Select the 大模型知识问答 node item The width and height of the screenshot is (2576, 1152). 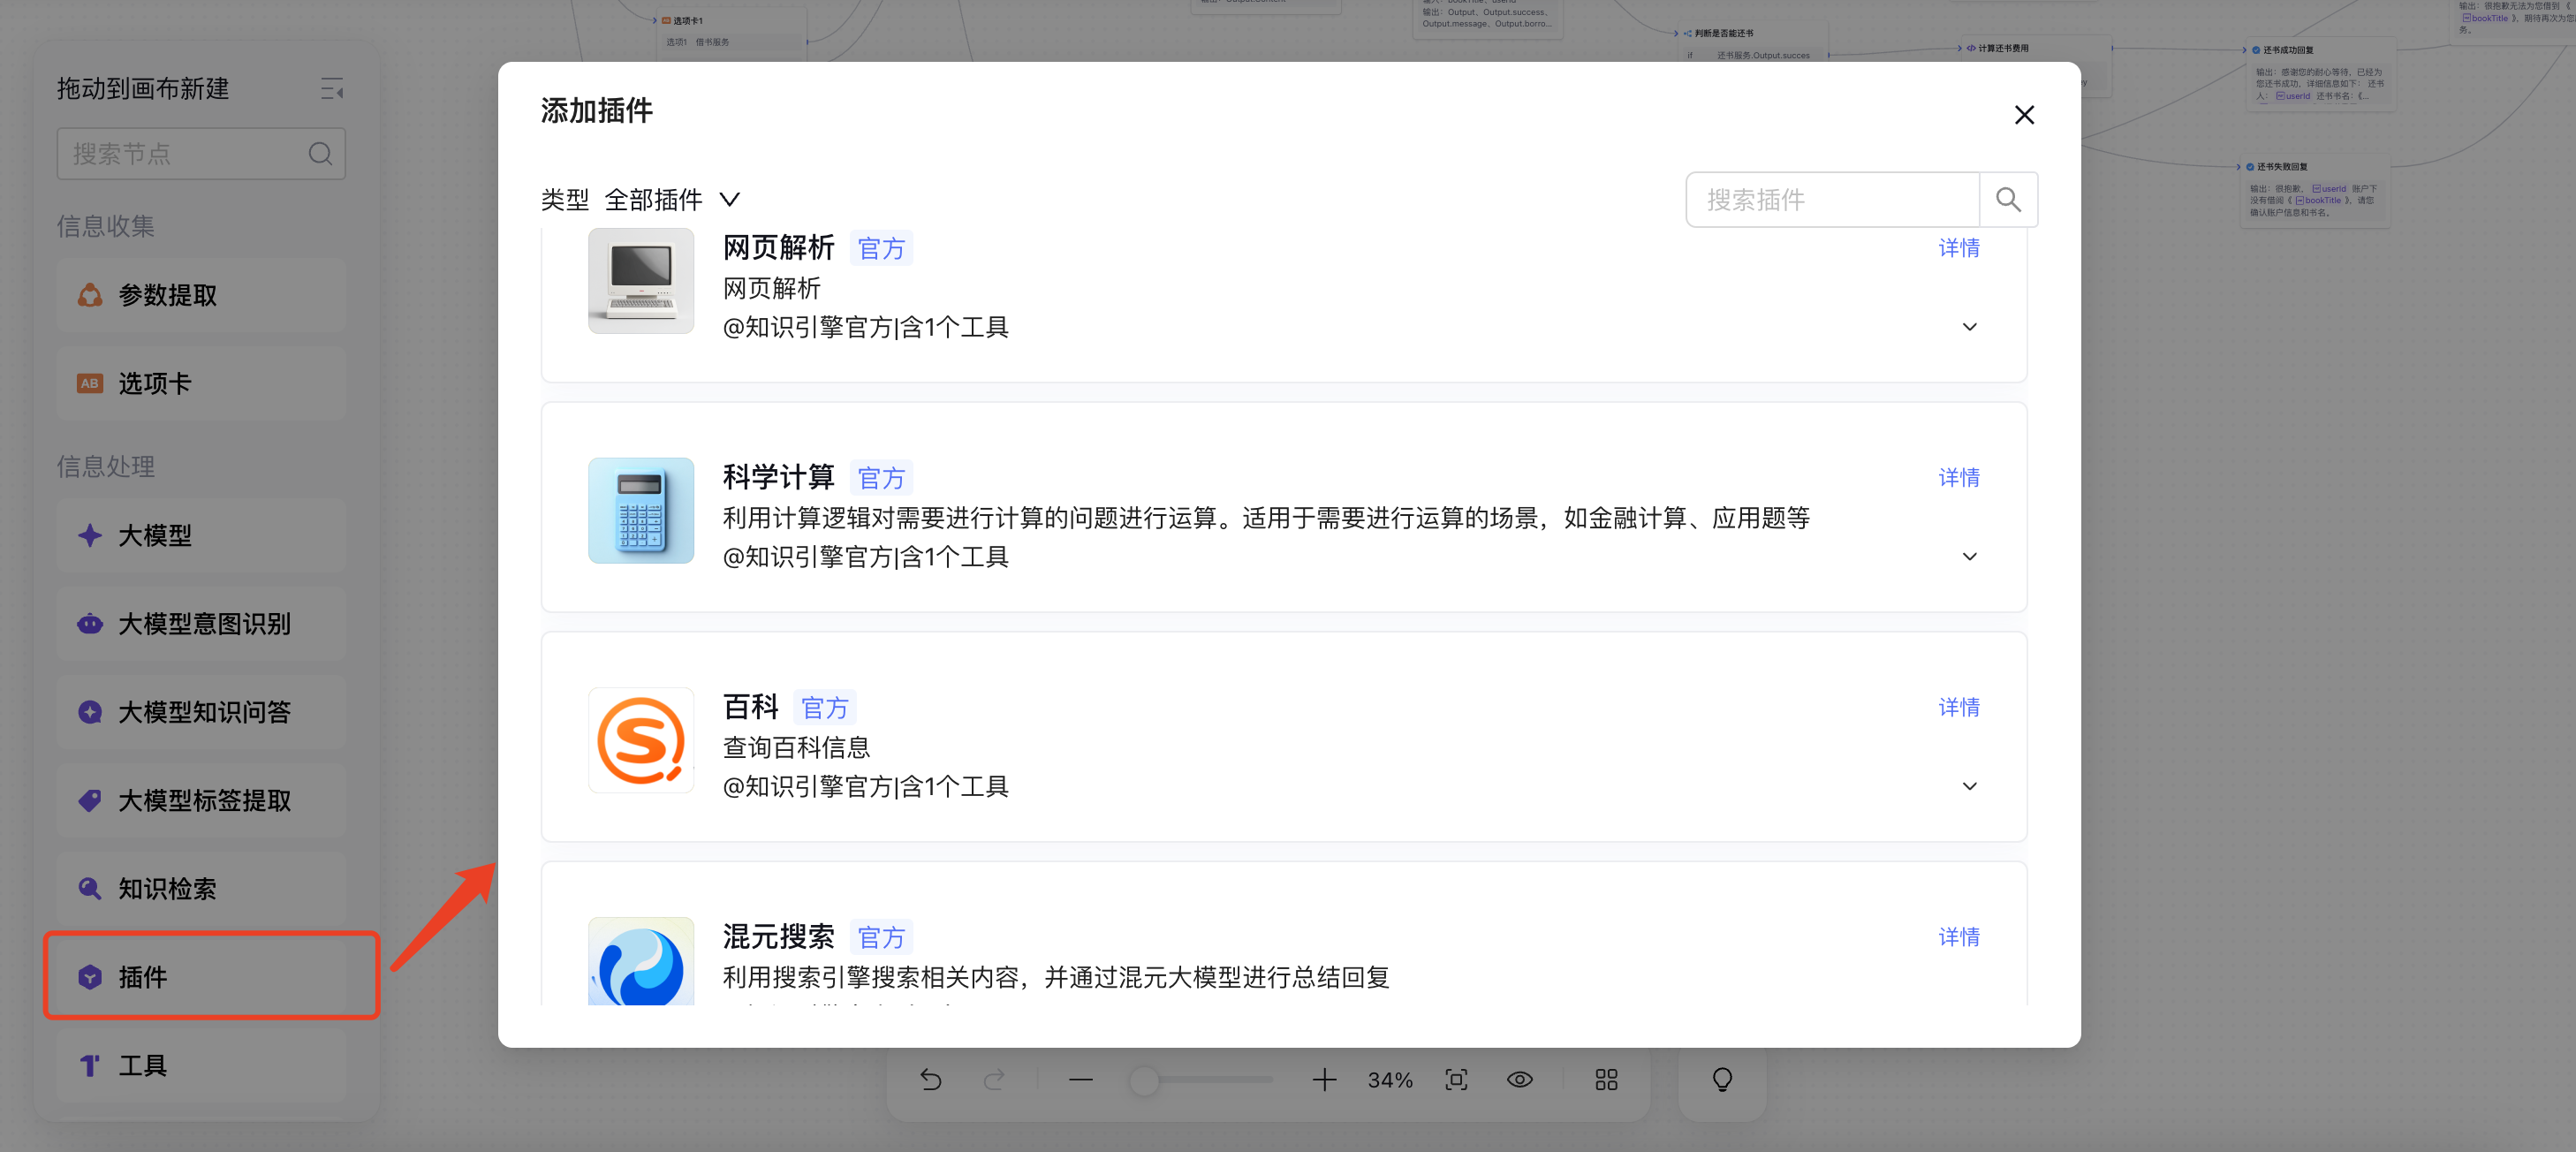(202, 712)
